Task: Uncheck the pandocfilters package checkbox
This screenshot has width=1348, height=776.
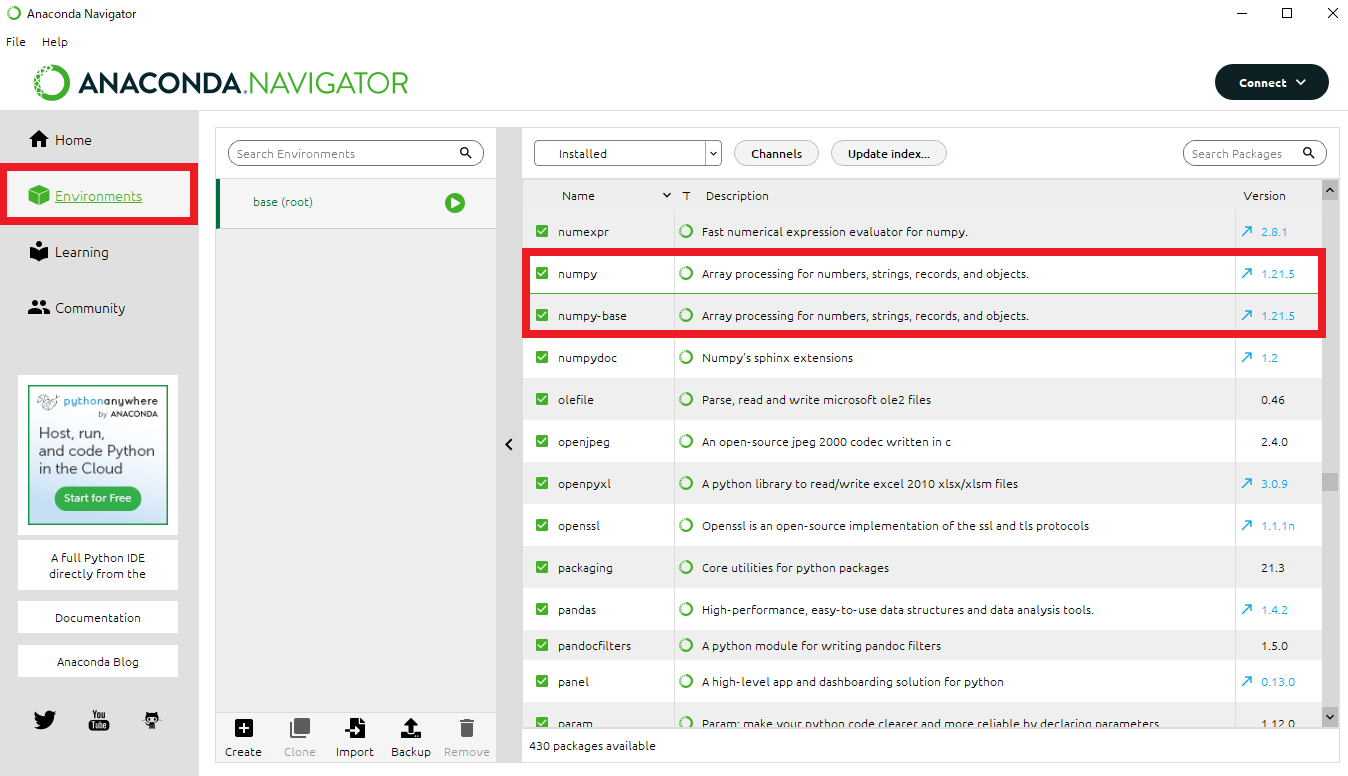Action: [542, 645]
